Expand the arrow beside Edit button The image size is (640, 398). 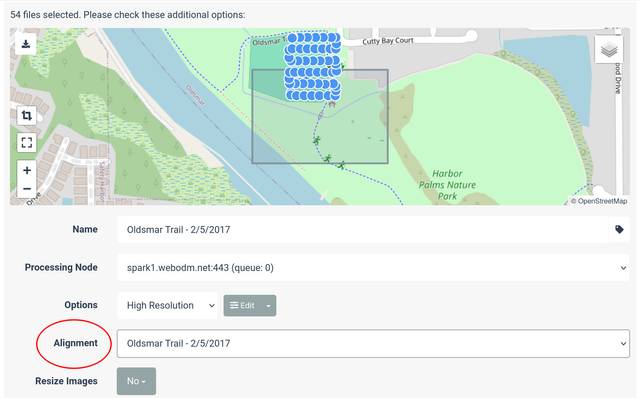[269, 305]
